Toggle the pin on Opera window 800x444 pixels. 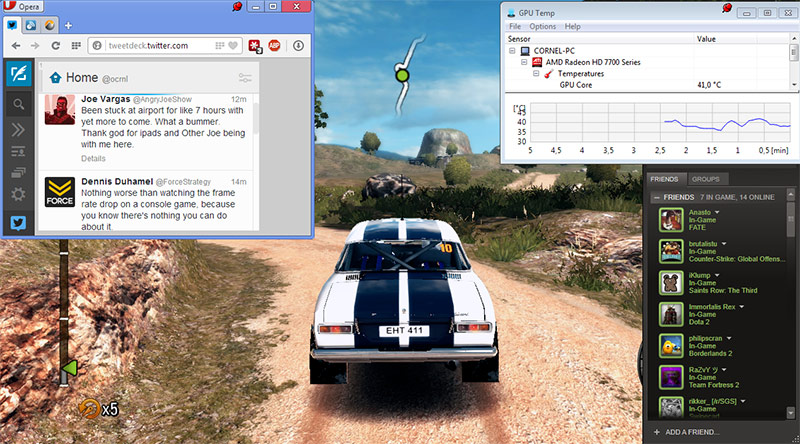pos(237,6)
